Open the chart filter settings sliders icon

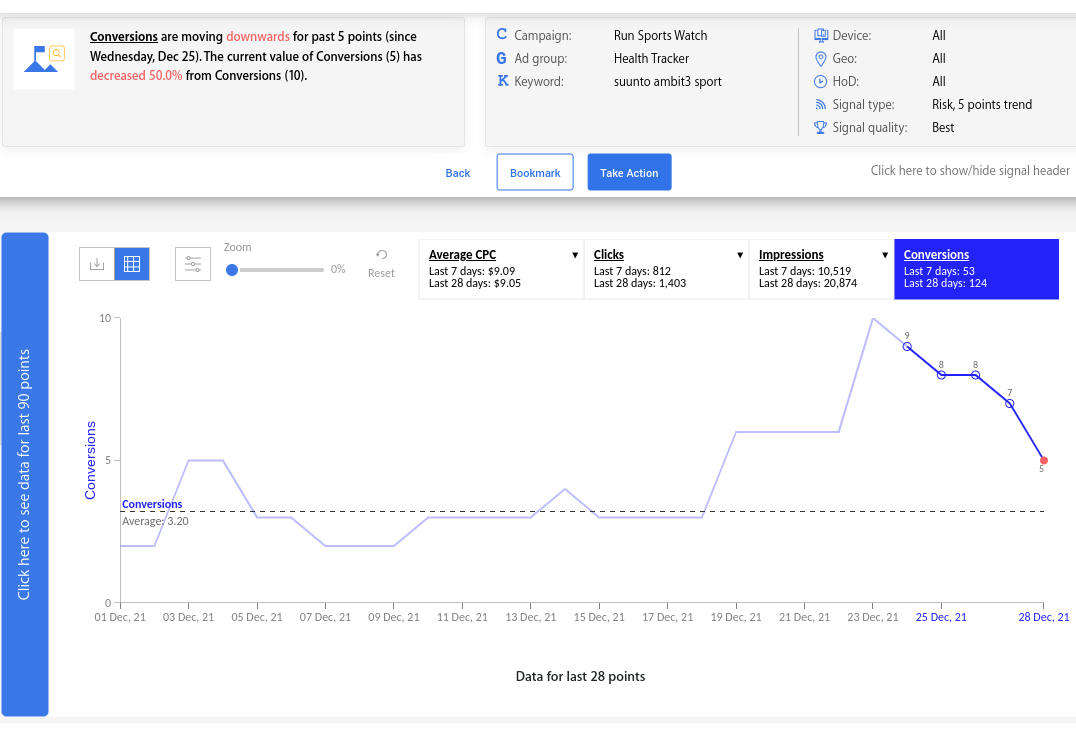click(x=193, y=264)
